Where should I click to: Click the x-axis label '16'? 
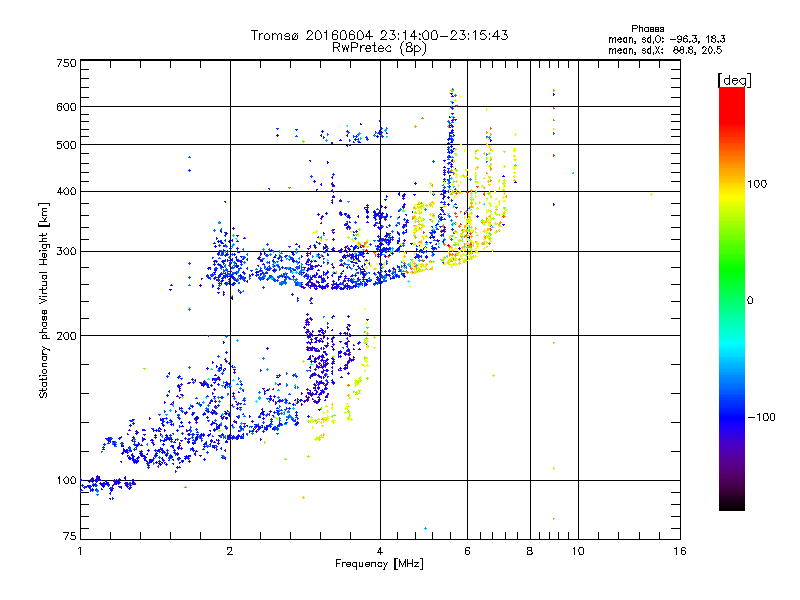click(x=680, y=551)
